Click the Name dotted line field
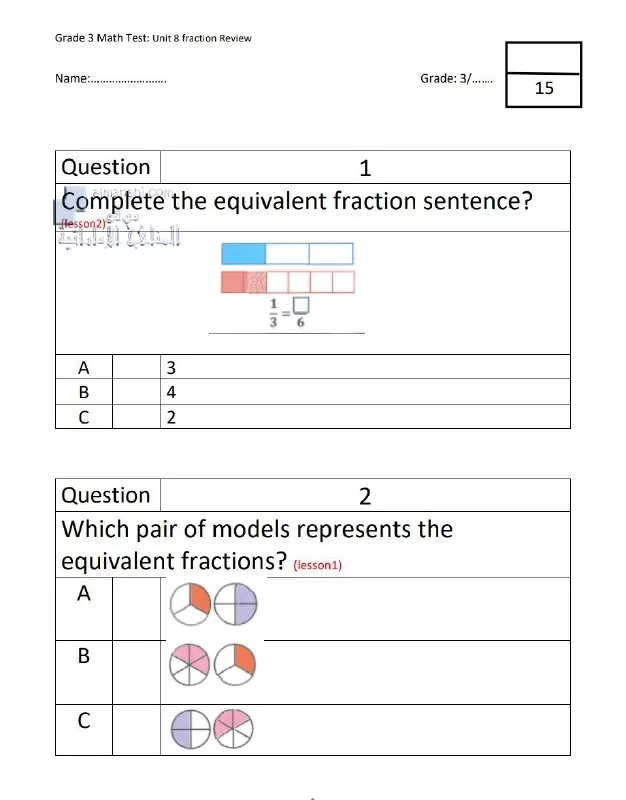 (128, 80)
